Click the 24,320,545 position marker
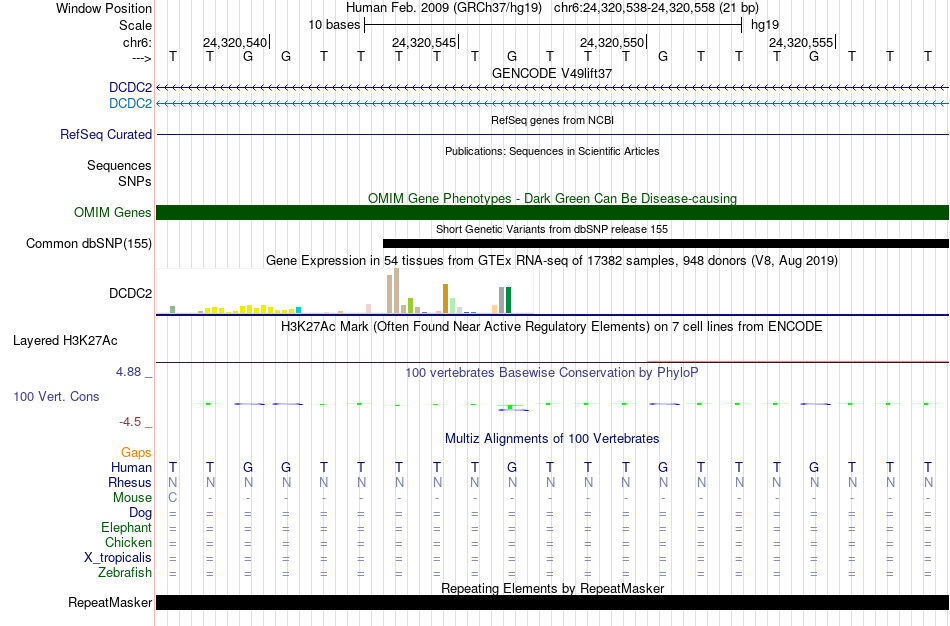 pos(424,42)
